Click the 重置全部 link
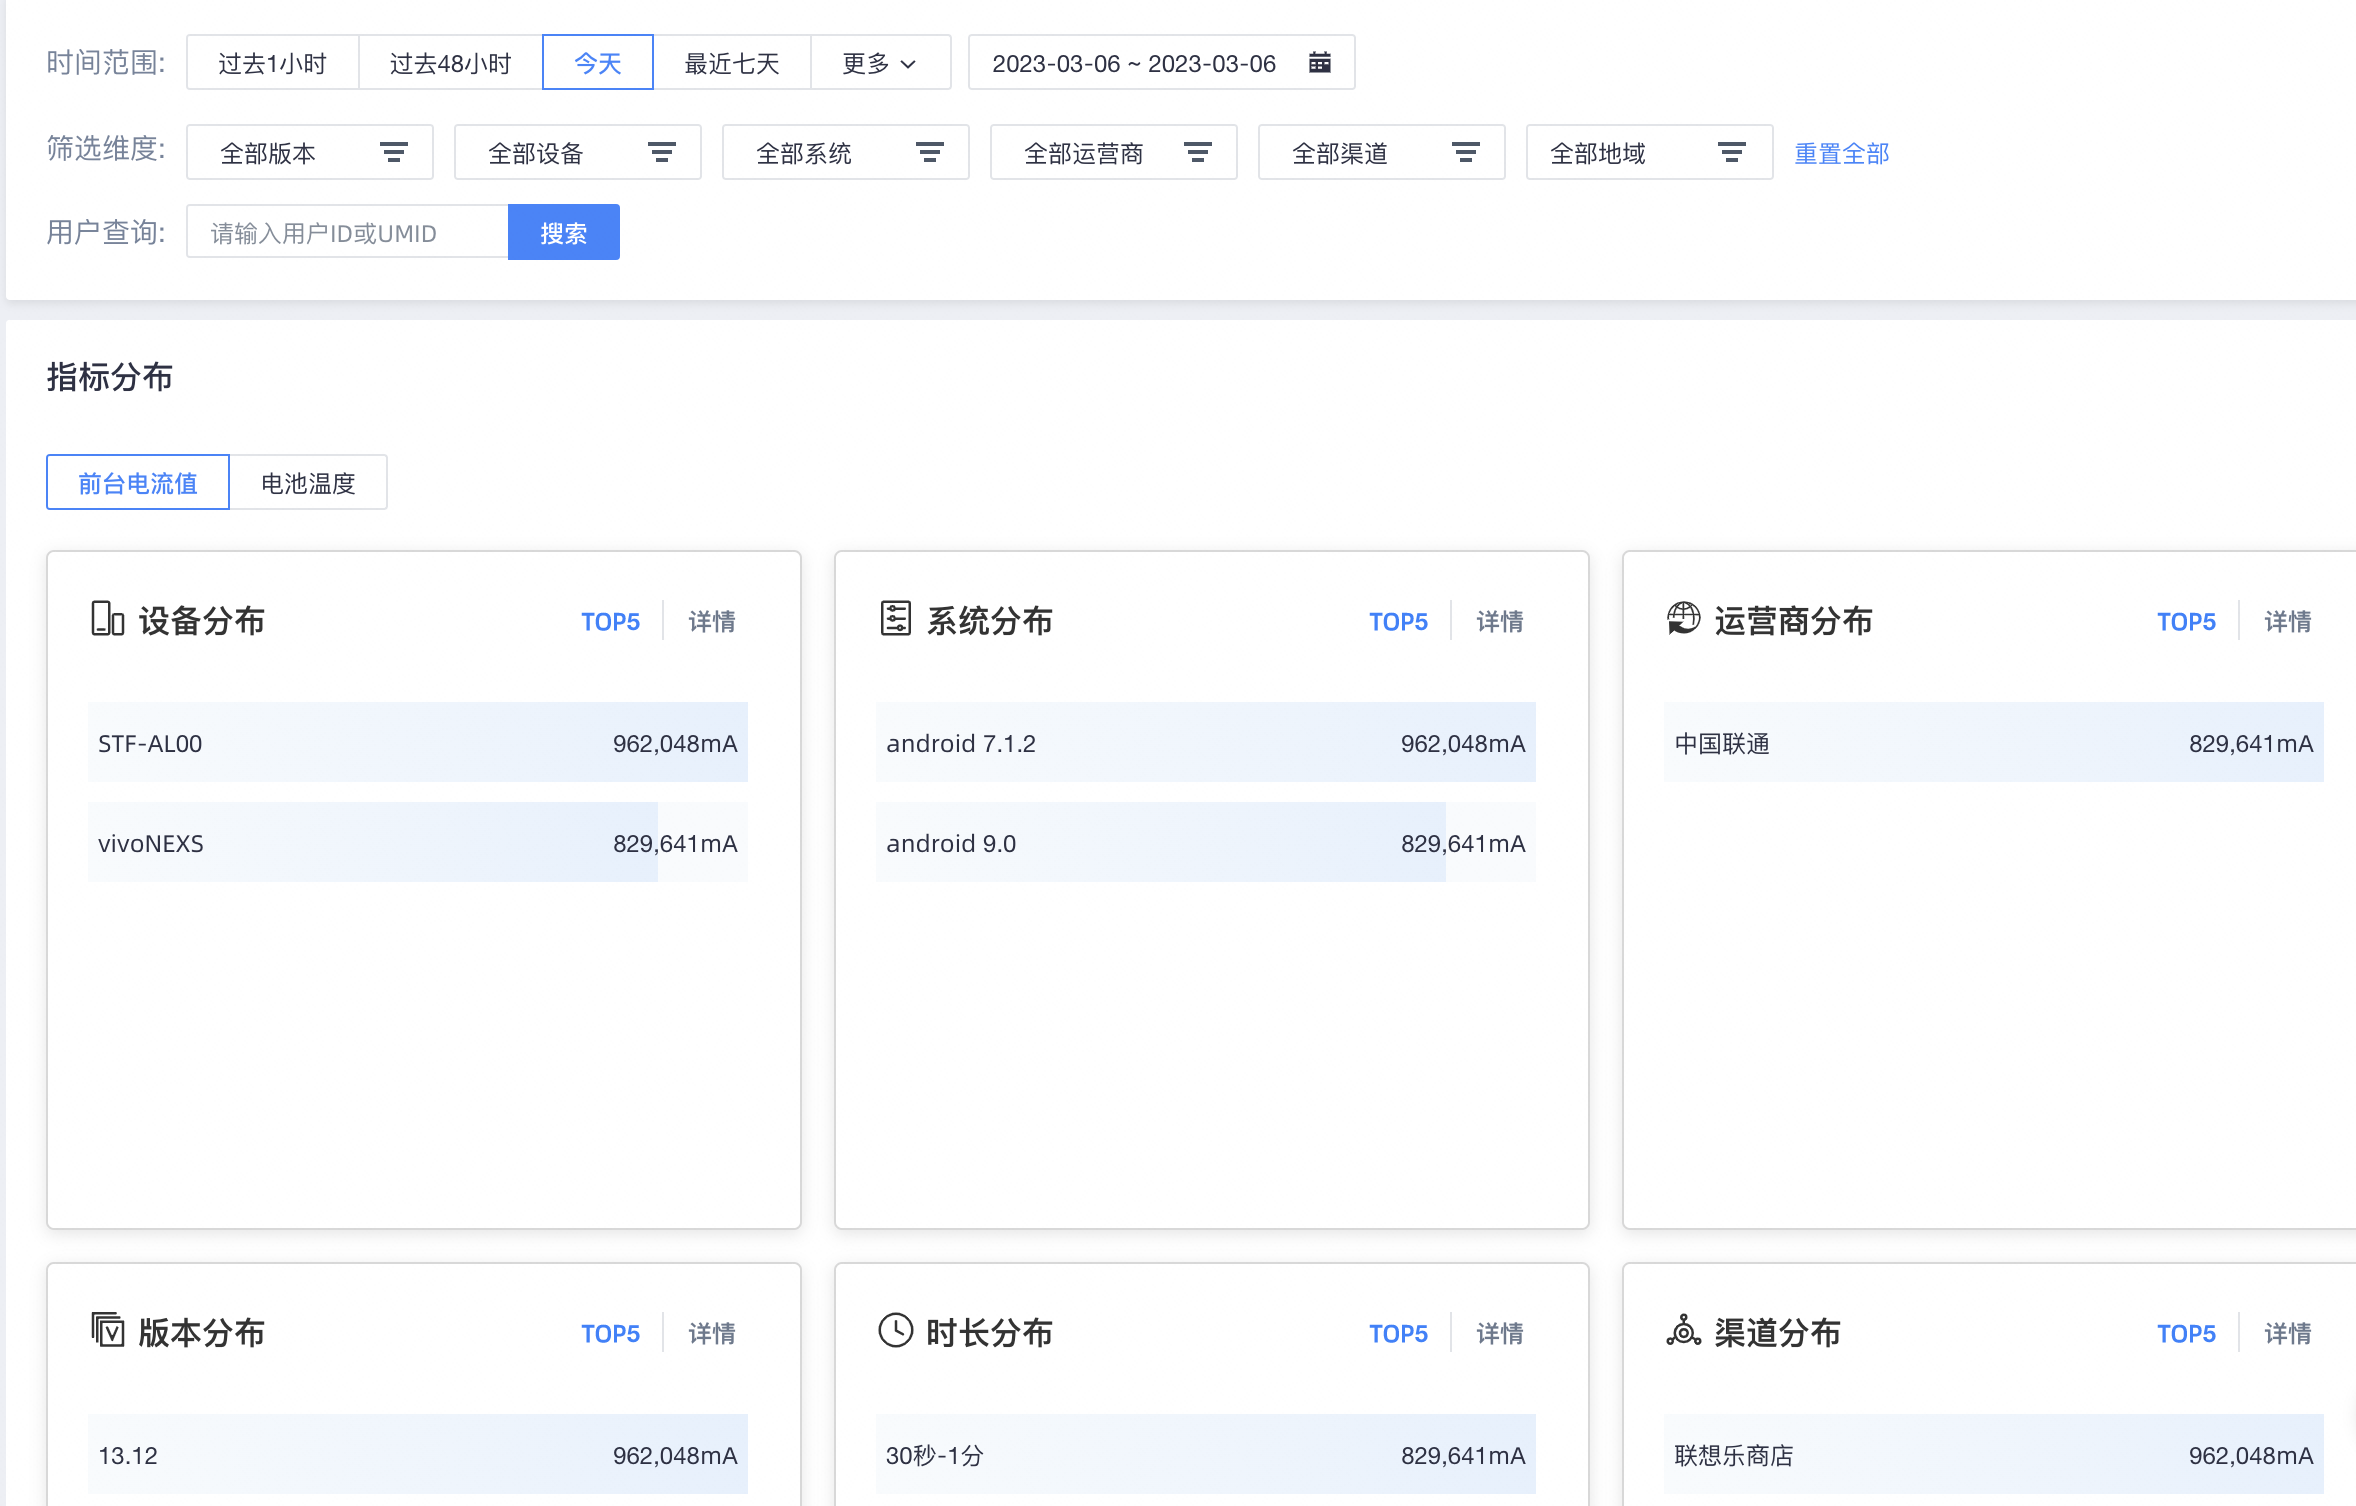Screen dimensions: 2356x1506 click(1842, 153)
